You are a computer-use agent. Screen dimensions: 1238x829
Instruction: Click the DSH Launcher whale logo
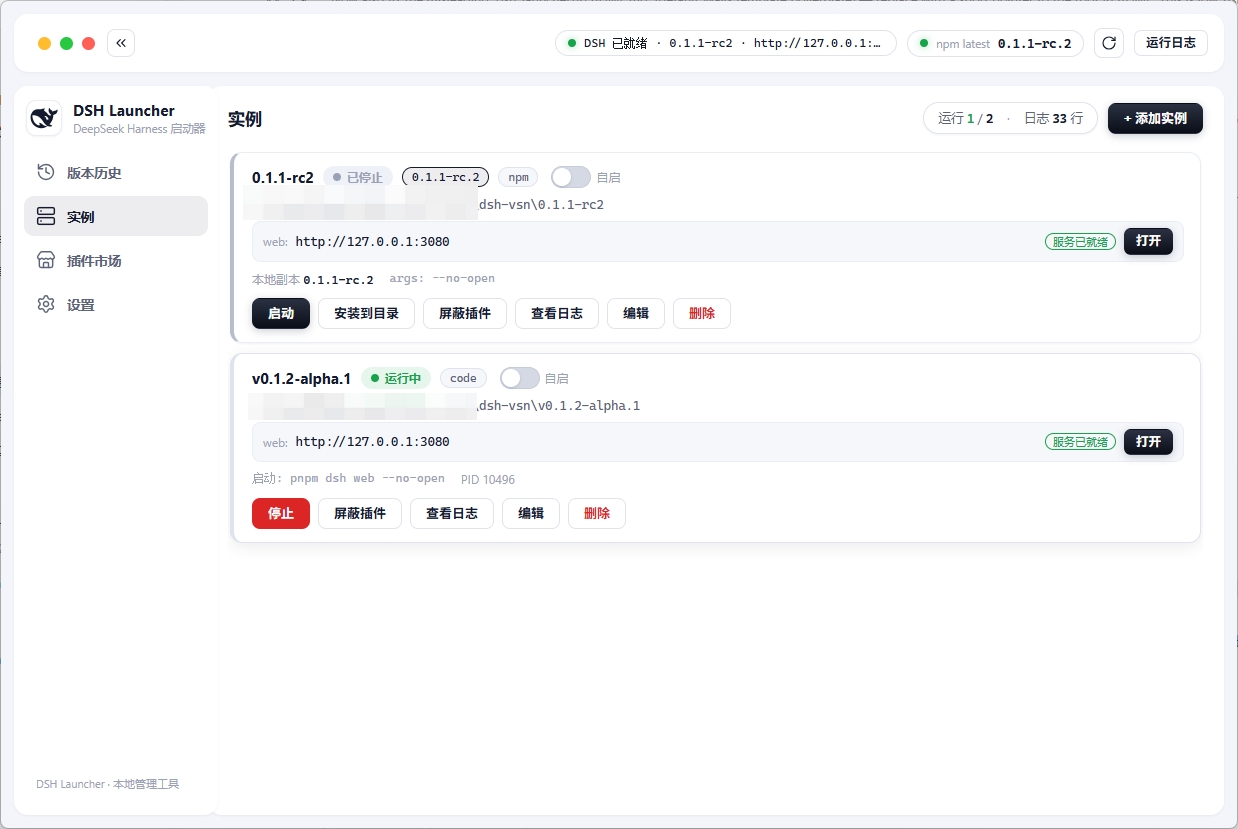tap(44, 118)
